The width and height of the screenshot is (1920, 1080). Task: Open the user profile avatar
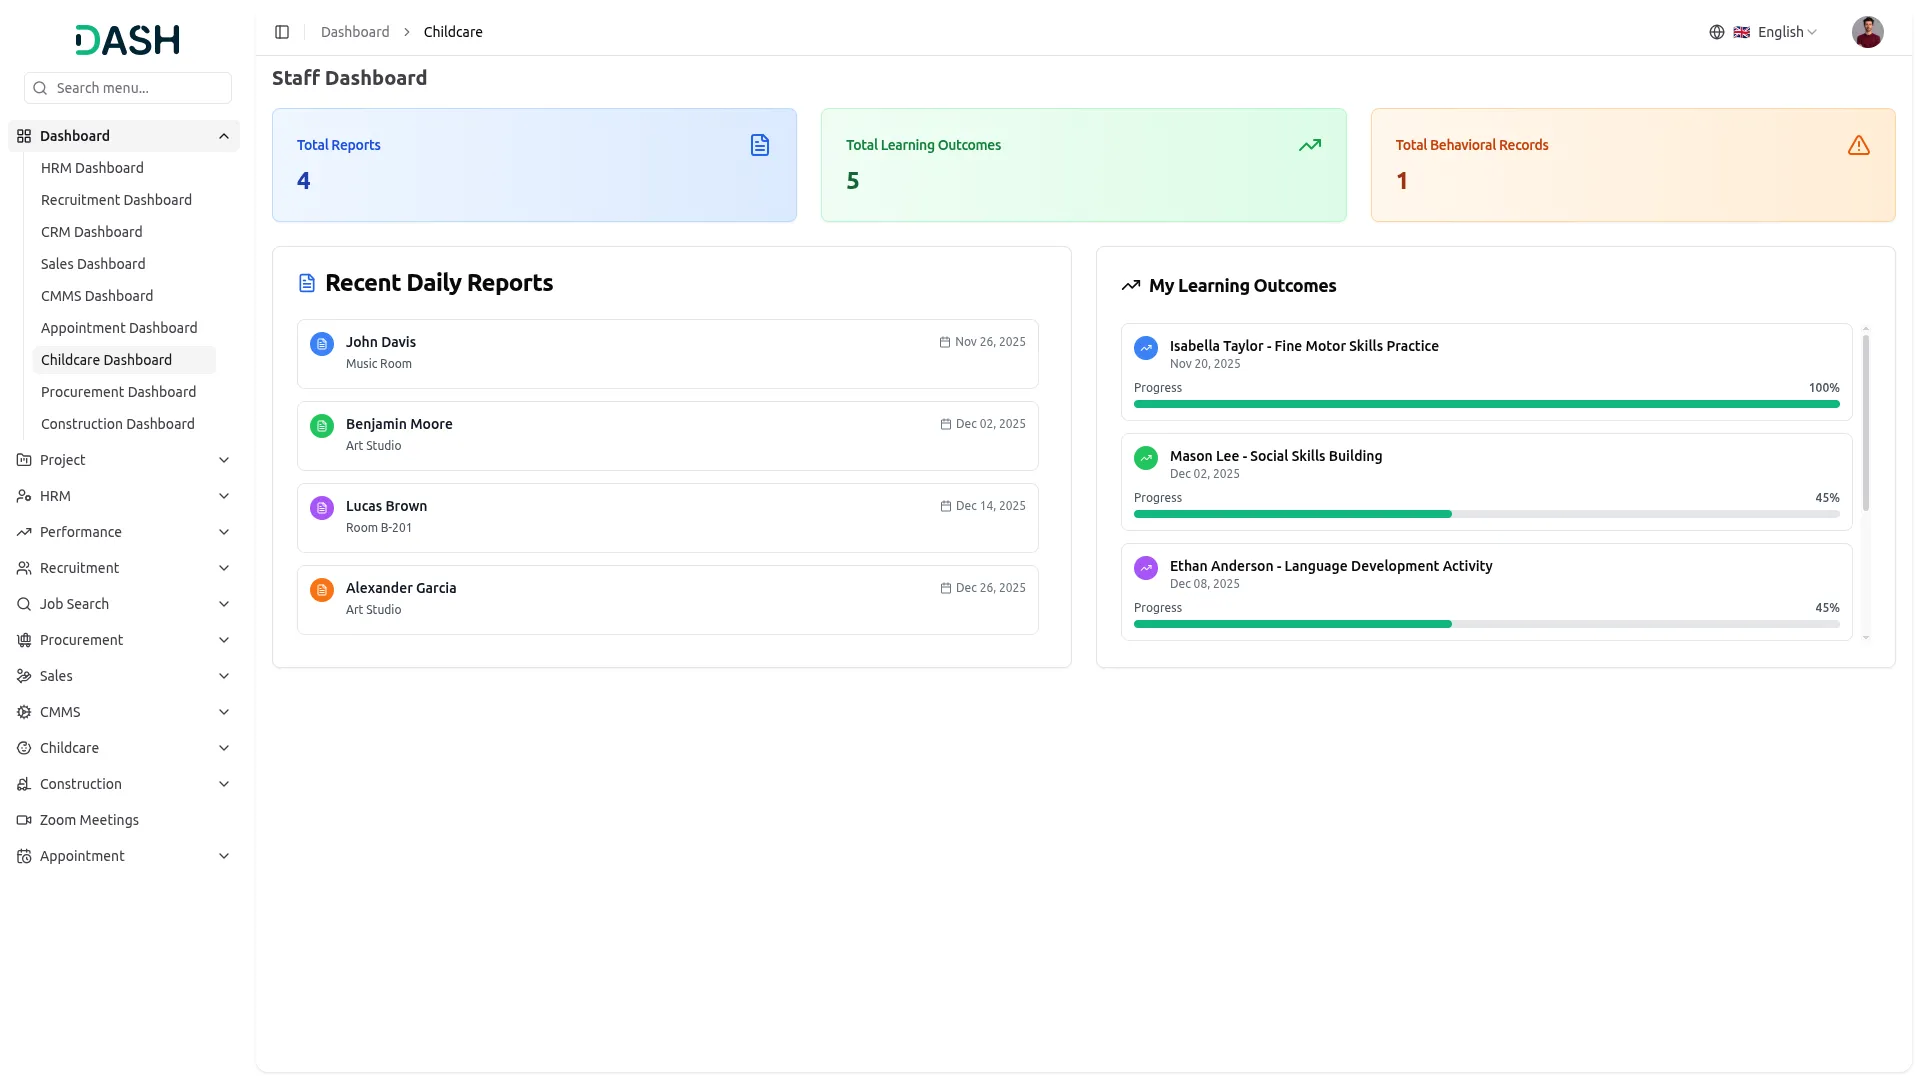[1867, 32]
